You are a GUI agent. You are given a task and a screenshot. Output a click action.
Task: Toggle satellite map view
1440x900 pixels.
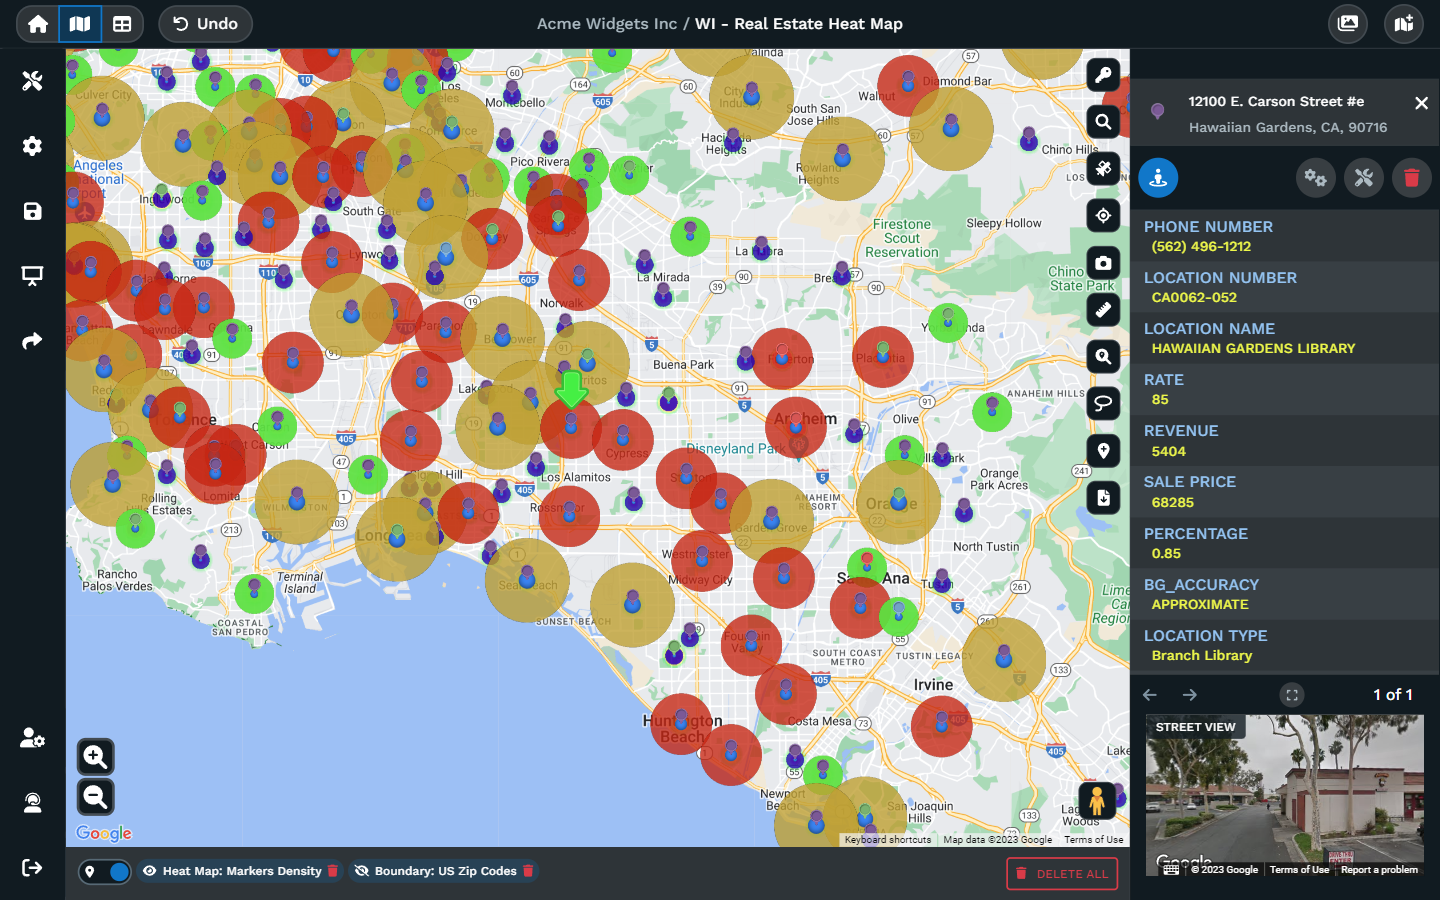pos(1103,169)
